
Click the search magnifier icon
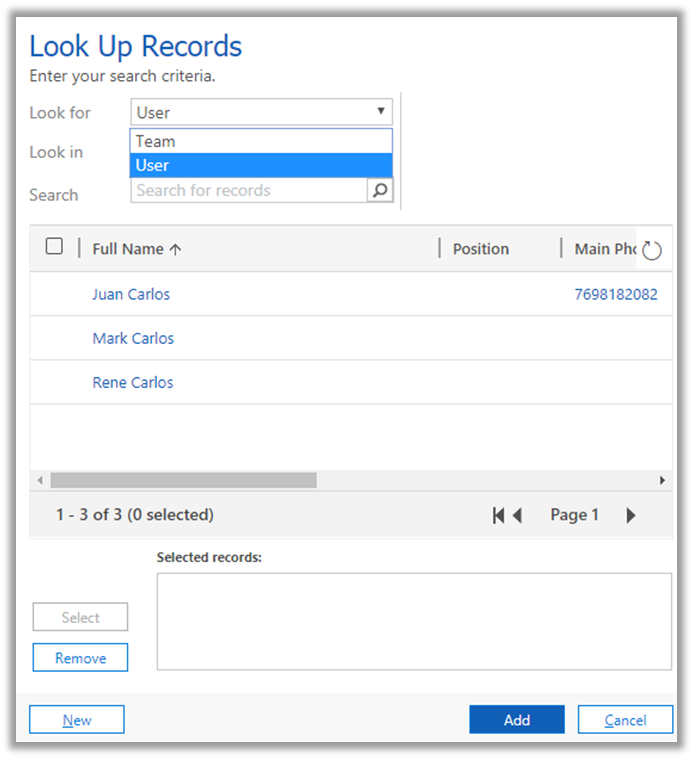(380, 190)
